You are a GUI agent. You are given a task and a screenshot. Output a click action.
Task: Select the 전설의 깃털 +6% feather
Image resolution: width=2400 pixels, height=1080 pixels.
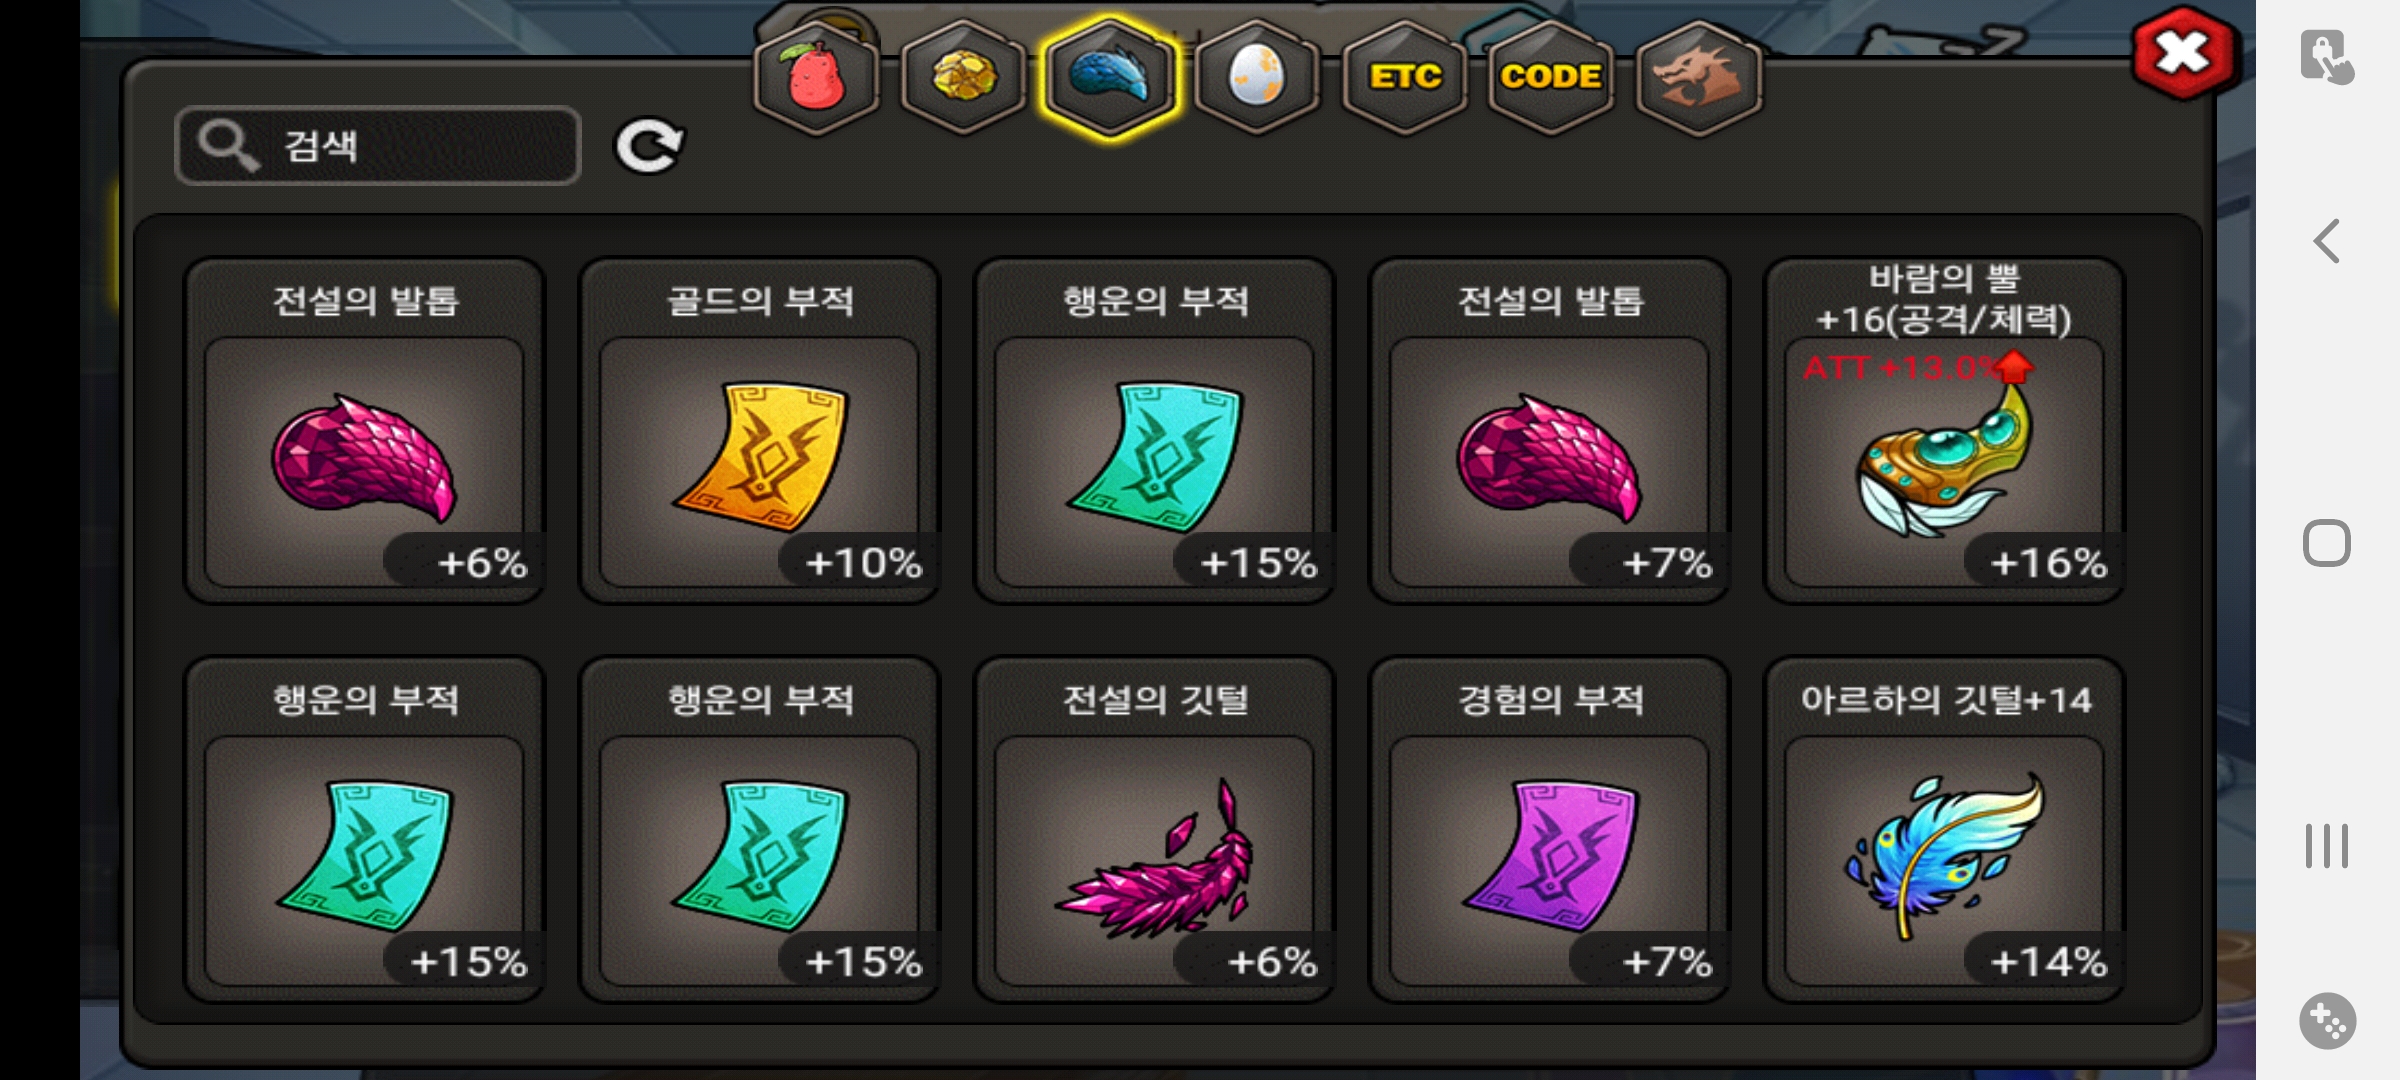tap(1154, 830)
